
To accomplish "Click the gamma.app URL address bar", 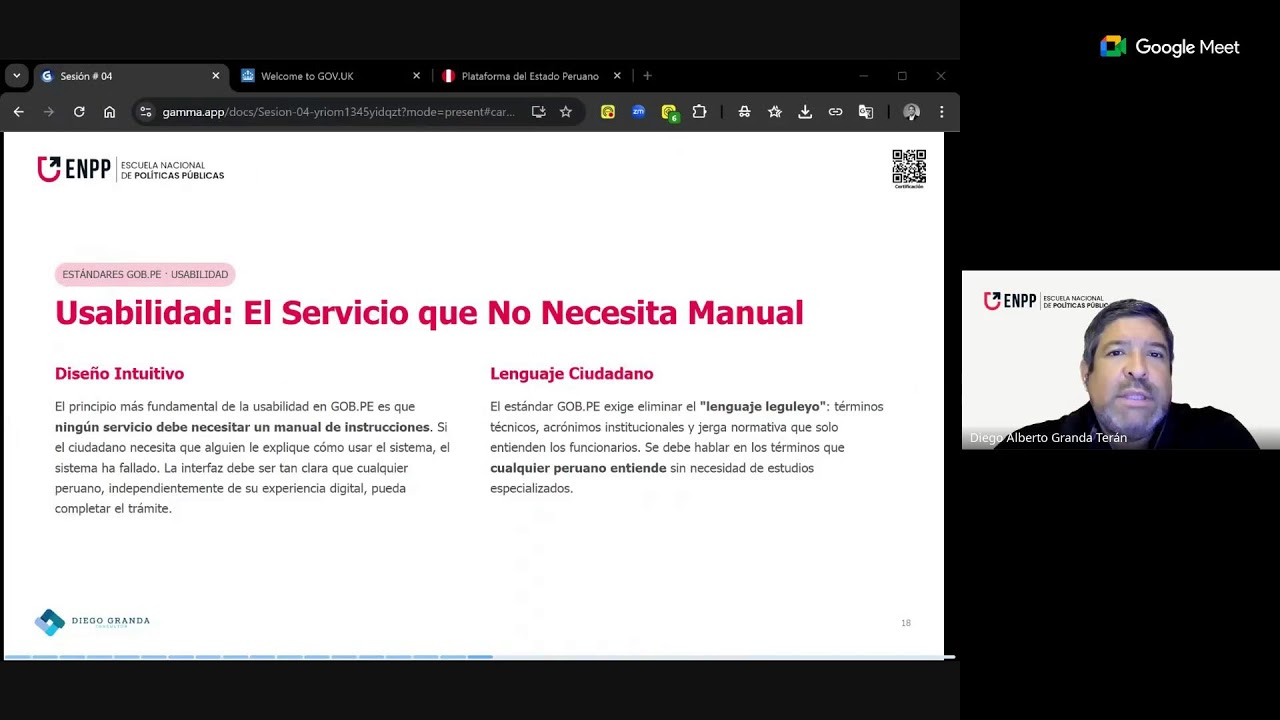I will pos(338,112).
